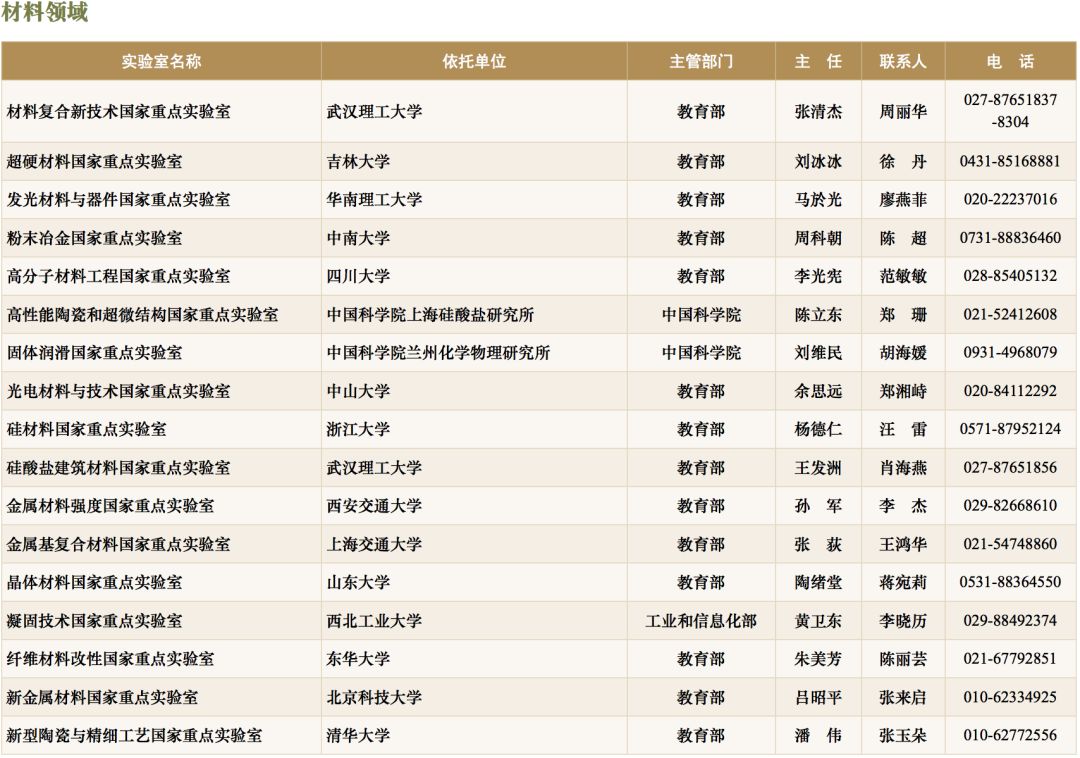Select phone number 0431-85168881

click(x=1010, y=161)
